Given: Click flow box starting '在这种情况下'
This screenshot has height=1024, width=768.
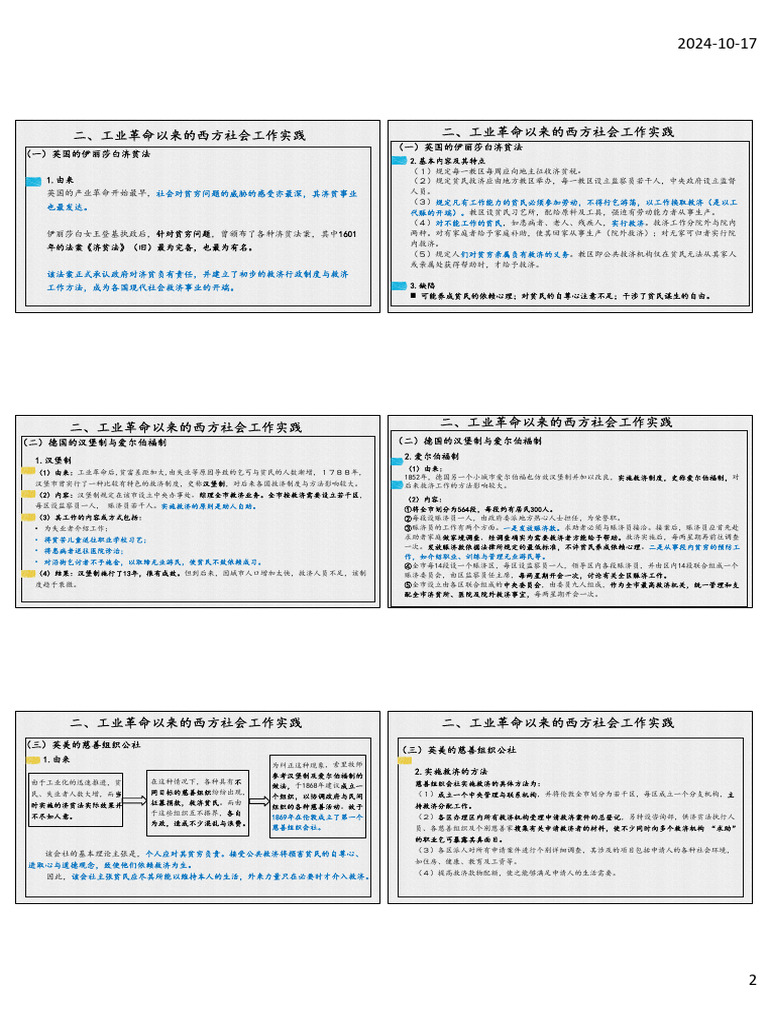Looking at the screenshot, I should point(197,803).
